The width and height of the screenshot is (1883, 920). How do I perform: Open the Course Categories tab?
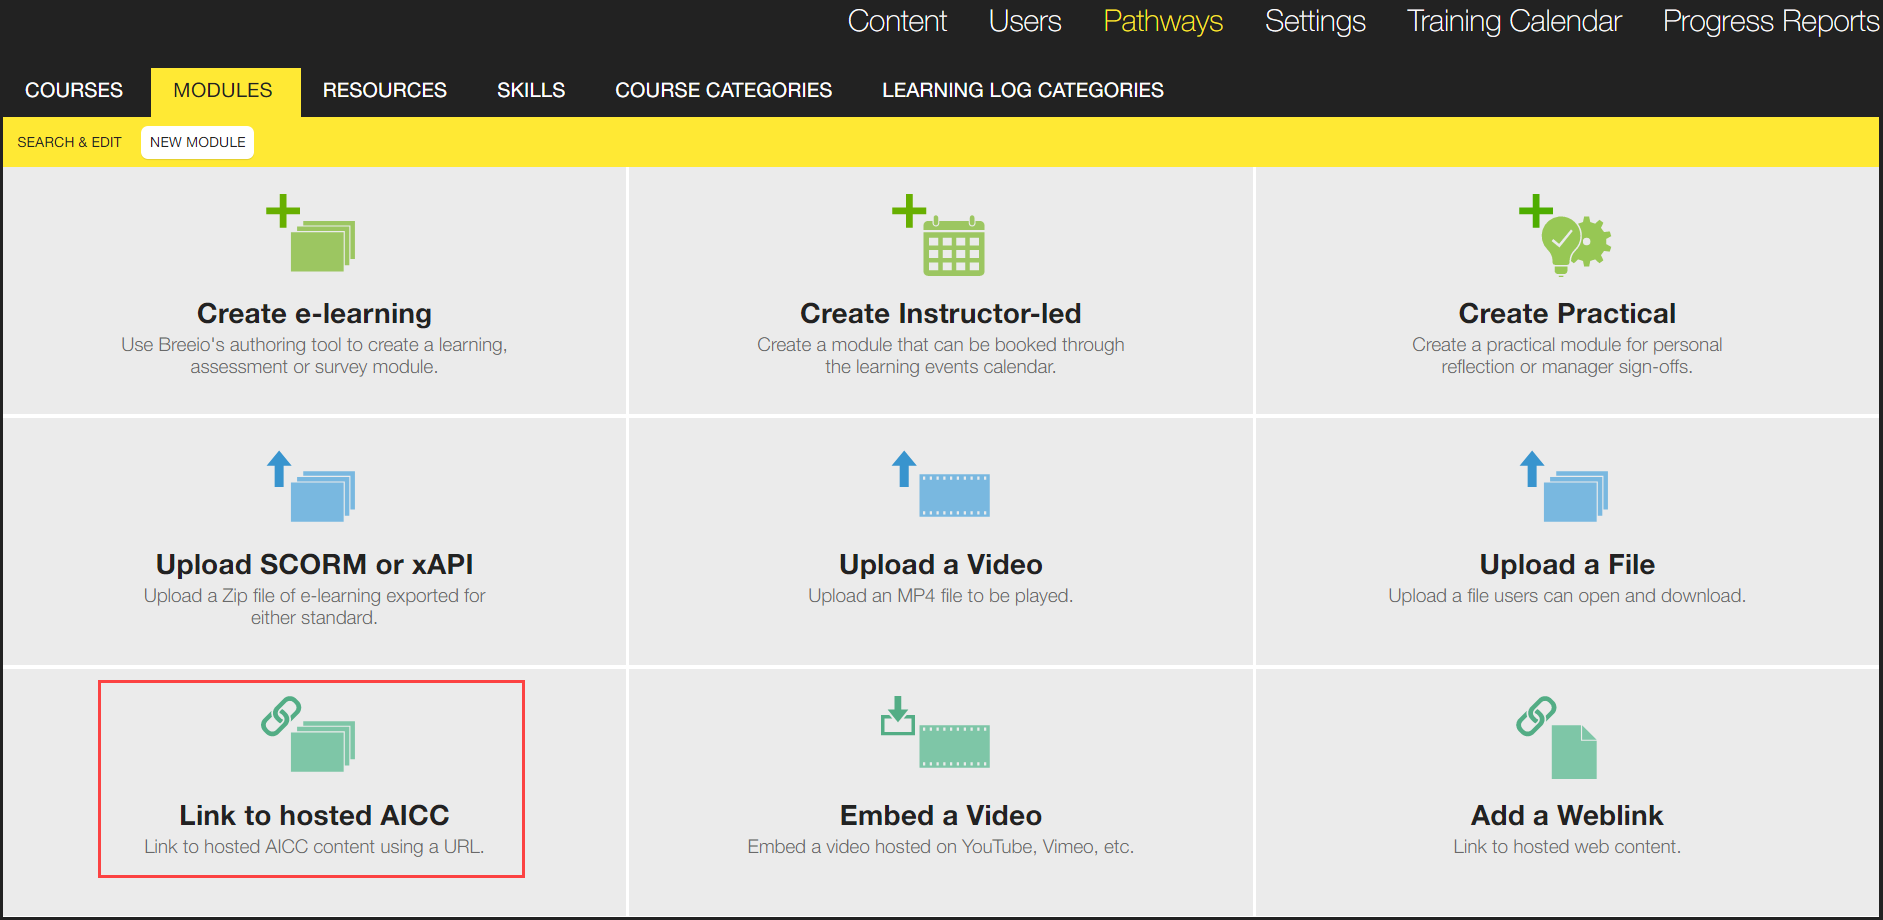724,90
